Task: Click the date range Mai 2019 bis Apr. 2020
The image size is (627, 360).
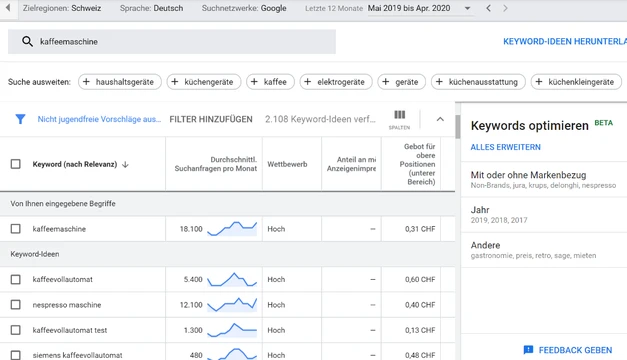Action: pos(409,8)
